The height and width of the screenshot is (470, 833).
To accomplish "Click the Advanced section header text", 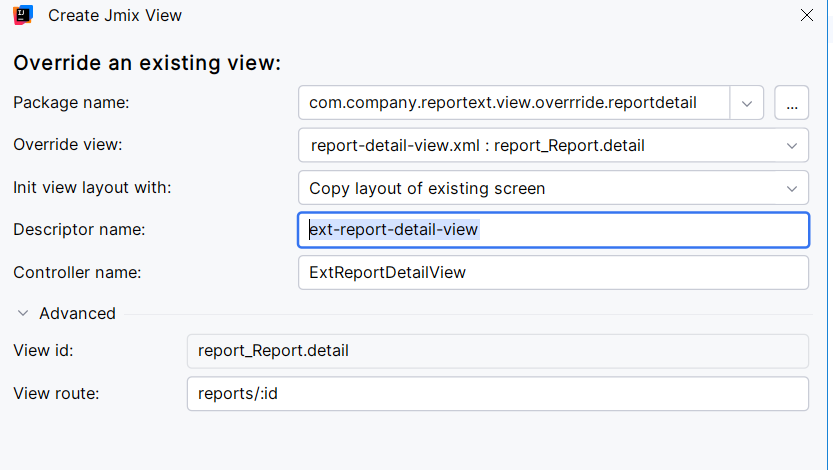I will [77, 314].
